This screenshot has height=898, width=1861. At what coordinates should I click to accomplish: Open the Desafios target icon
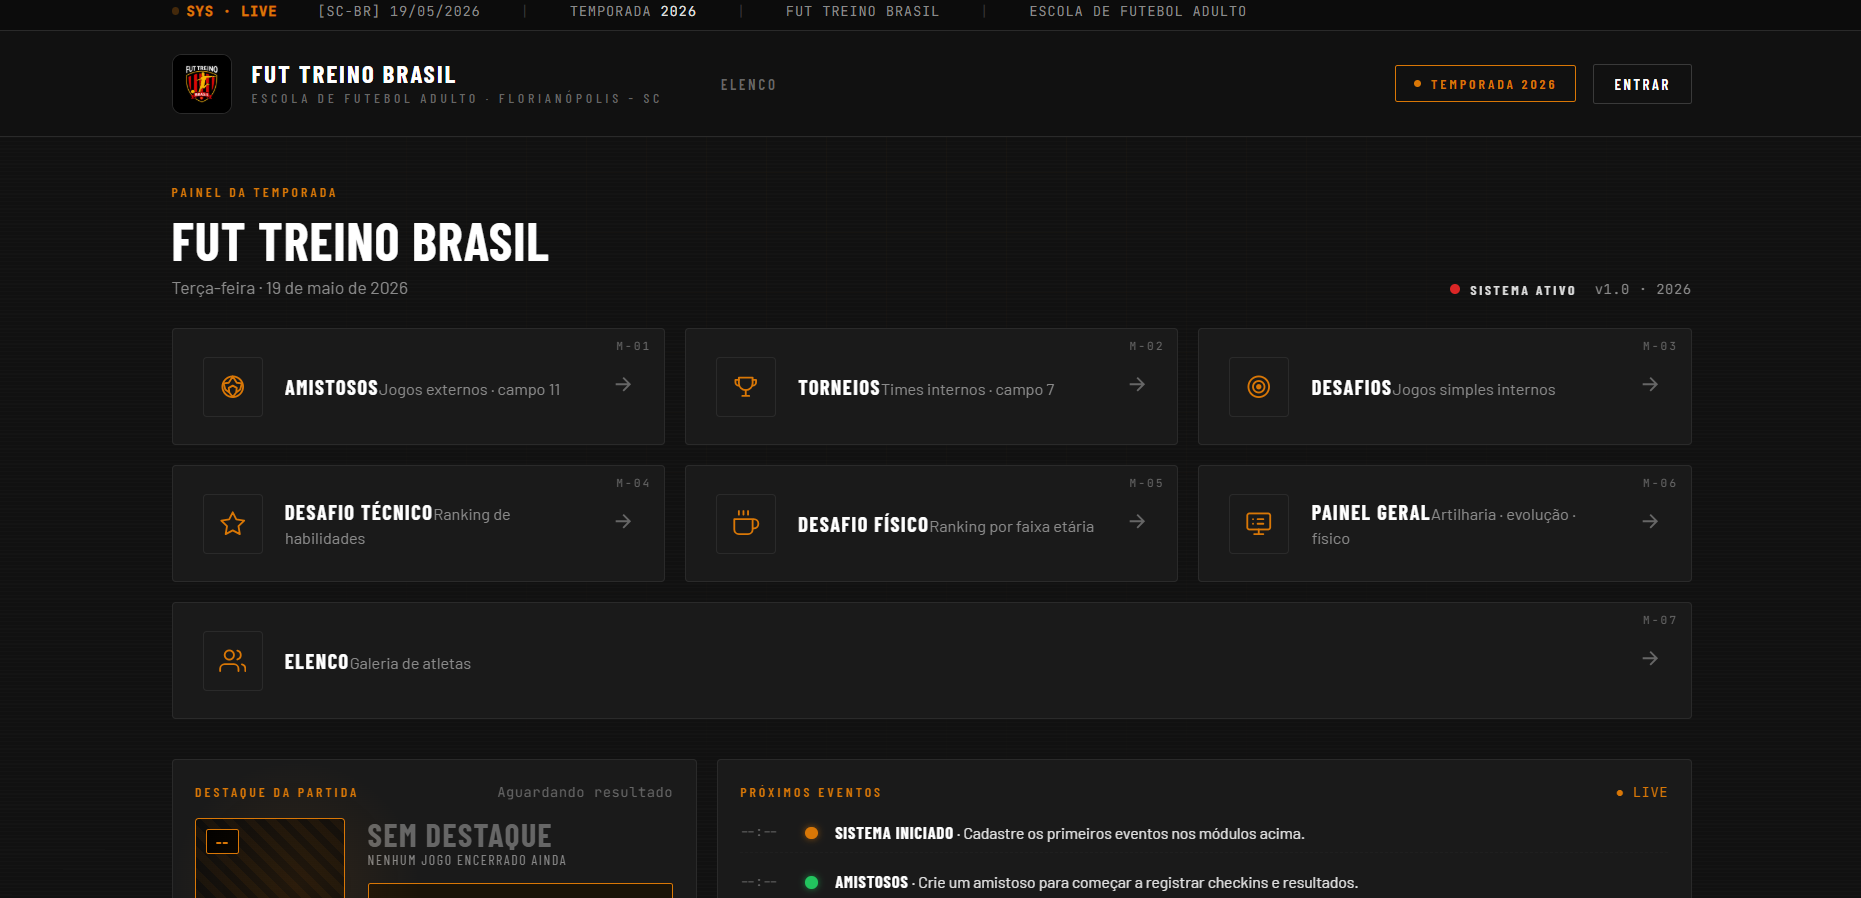pyautogui.click(x=1259, y=387)
